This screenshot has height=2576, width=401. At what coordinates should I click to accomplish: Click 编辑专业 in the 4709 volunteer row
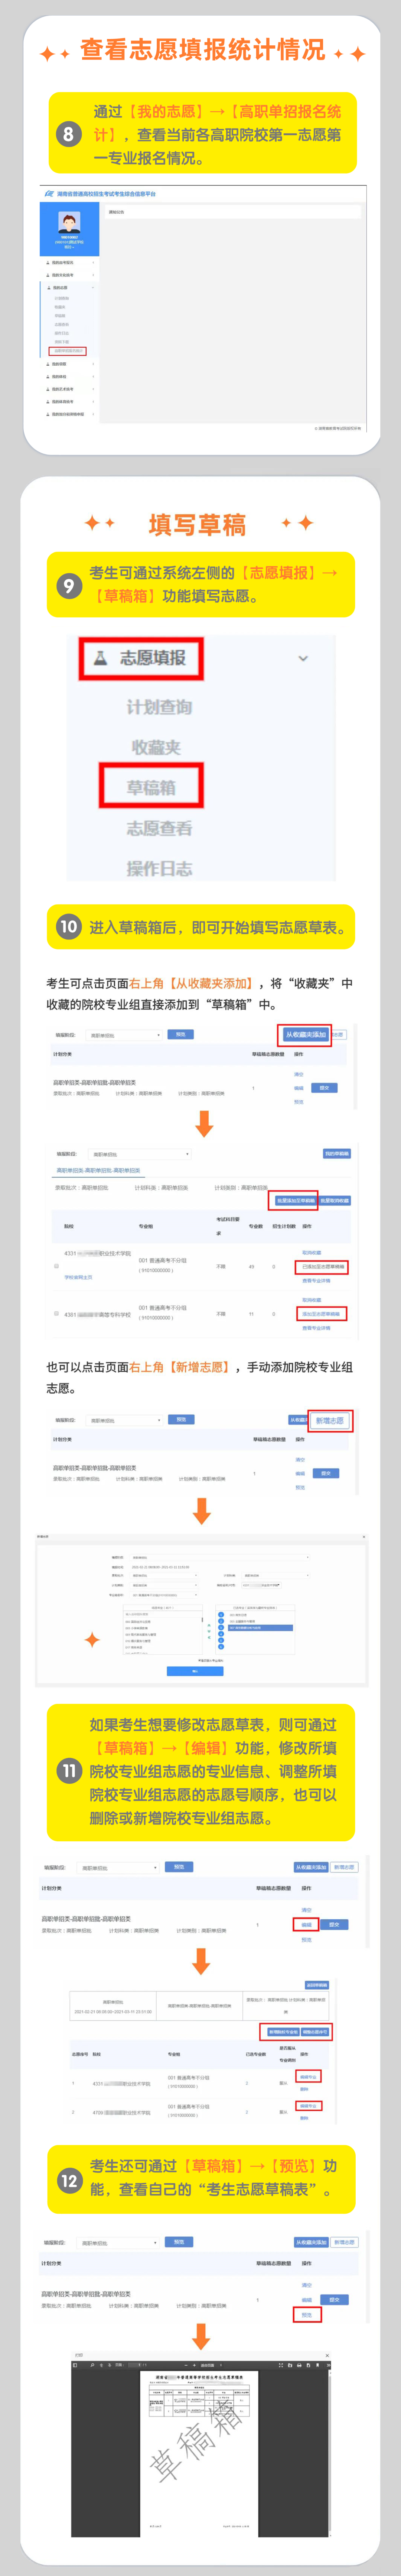click(x=308, y=2105)
